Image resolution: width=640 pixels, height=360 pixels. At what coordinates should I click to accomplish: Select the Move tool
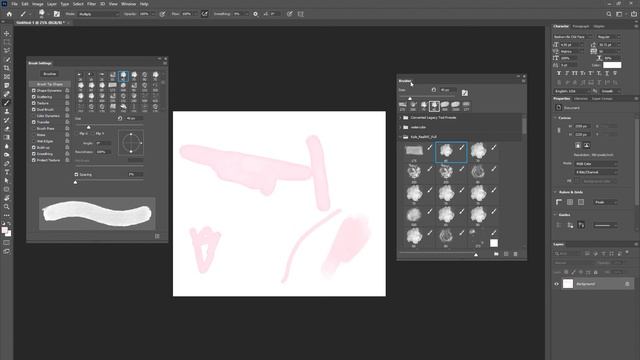7,33
